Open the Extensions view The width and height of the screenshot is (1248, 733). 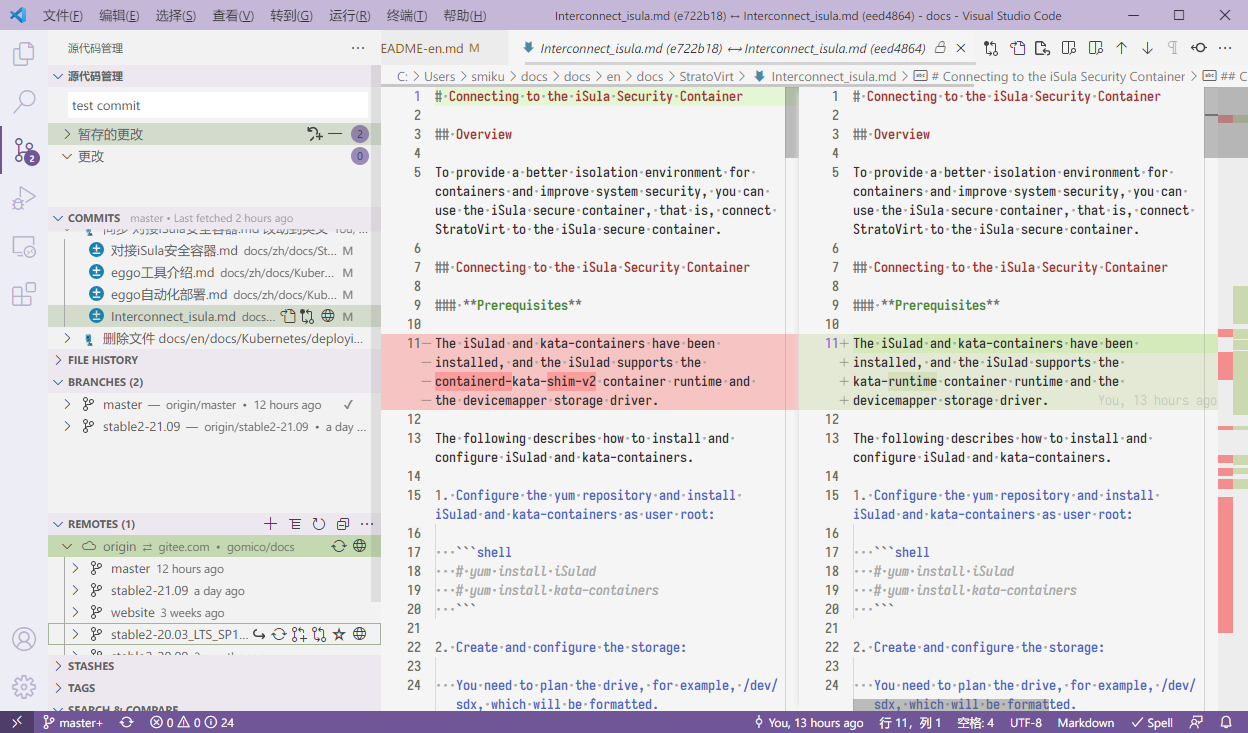[x=24, y=295]
